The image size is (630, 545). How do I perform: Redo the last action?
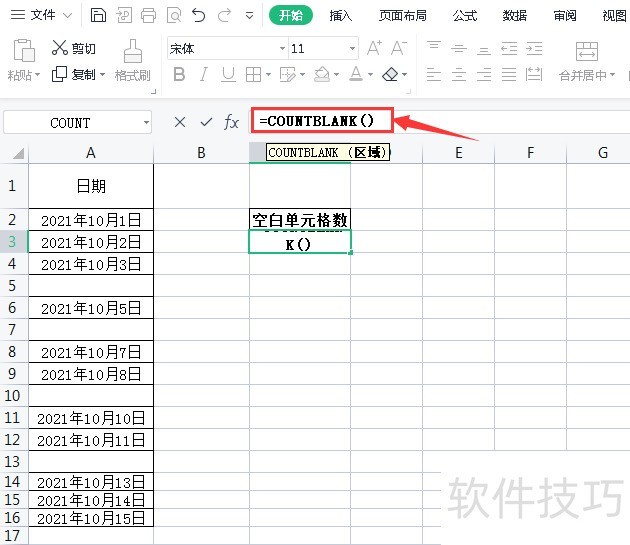[x=224, y=16]
